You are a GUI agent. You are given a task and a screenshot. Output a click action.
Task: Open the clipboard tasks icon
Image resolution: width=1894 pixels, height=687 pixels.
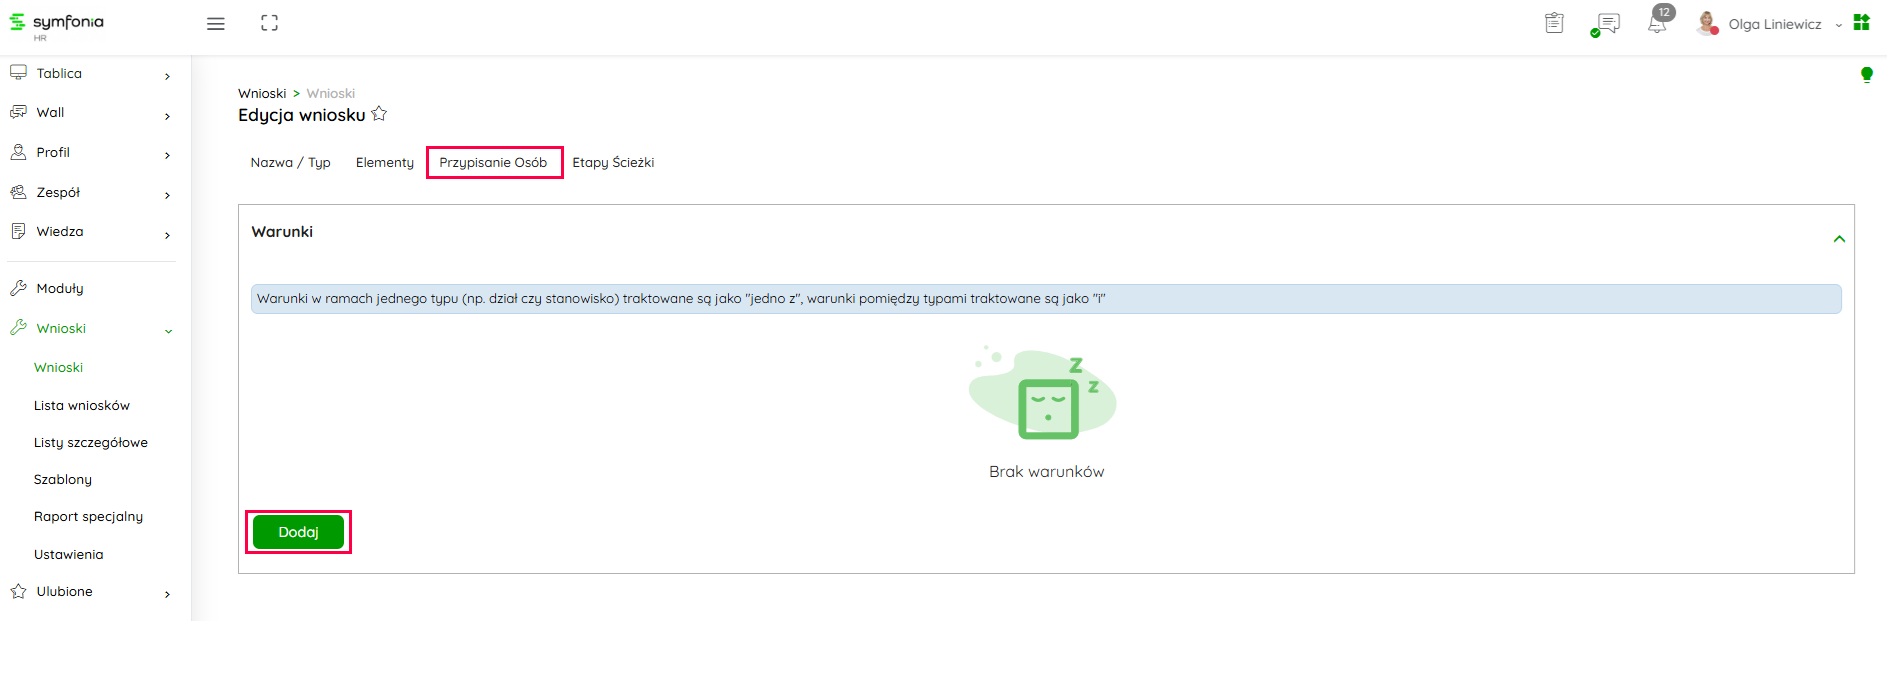pos(1553,23)
